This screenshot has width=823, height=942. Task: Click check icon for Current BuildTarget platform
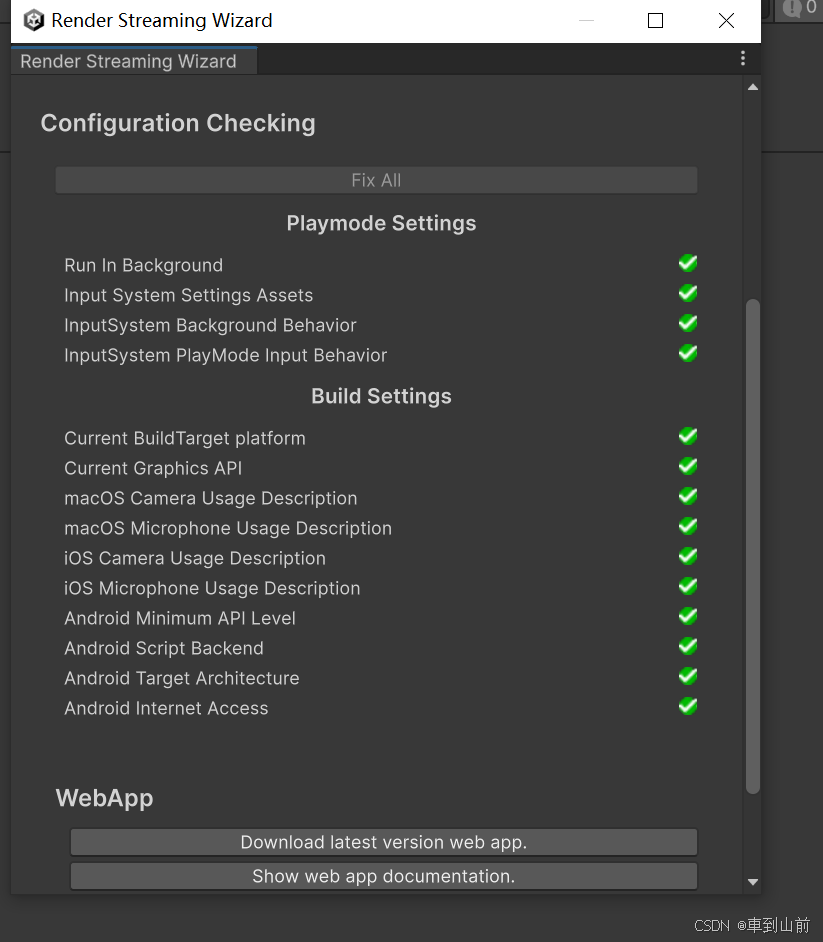point(688,436)
